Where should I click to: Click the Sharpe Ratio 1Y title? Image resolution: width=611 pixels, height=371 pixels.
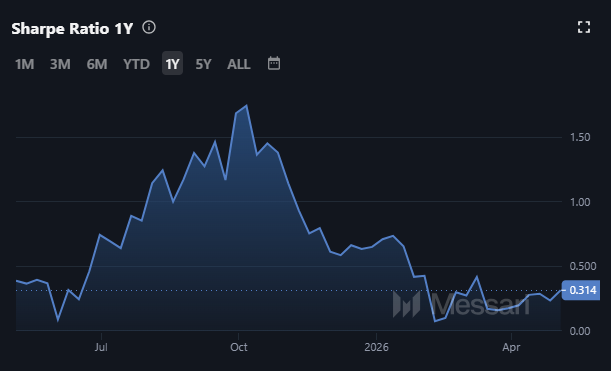pos(72,28)
